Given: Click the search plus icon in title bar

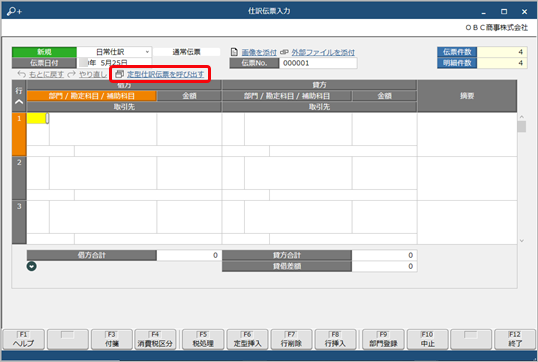Looking at the screenshot, I should point(14,11).
